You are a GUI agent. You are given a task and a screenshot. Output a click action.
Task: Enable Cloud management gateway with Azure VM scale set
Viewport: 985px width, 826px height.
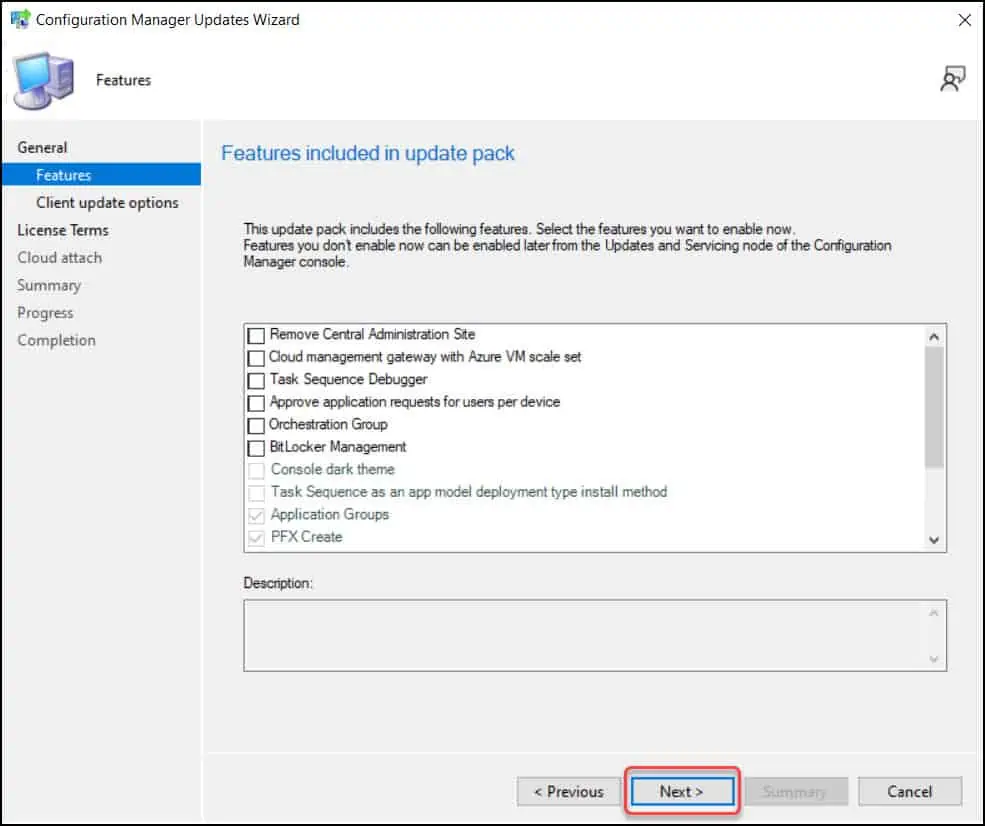point(256,358)
